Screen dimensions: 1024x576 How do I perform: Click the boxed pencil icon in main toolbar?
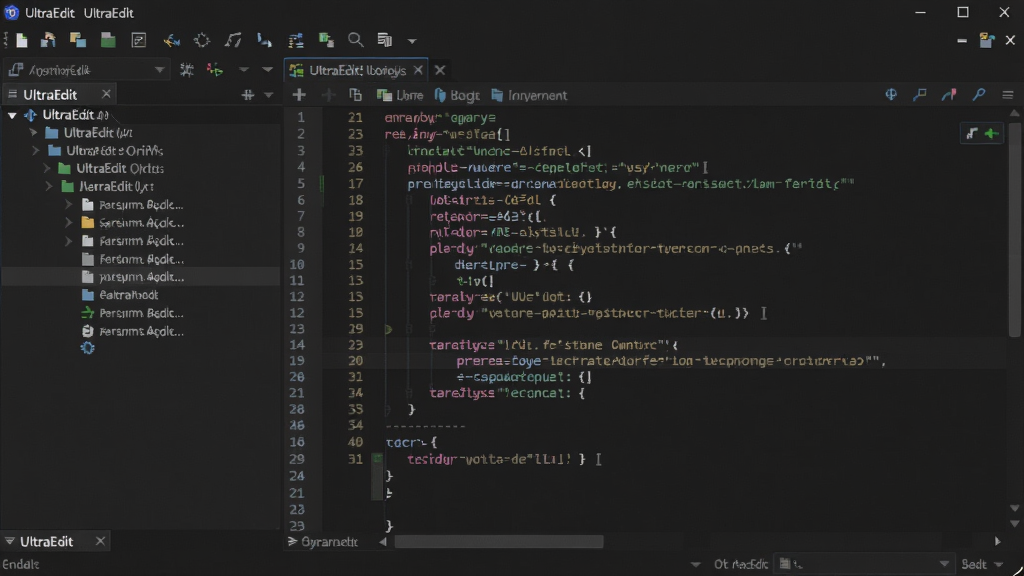138,40
